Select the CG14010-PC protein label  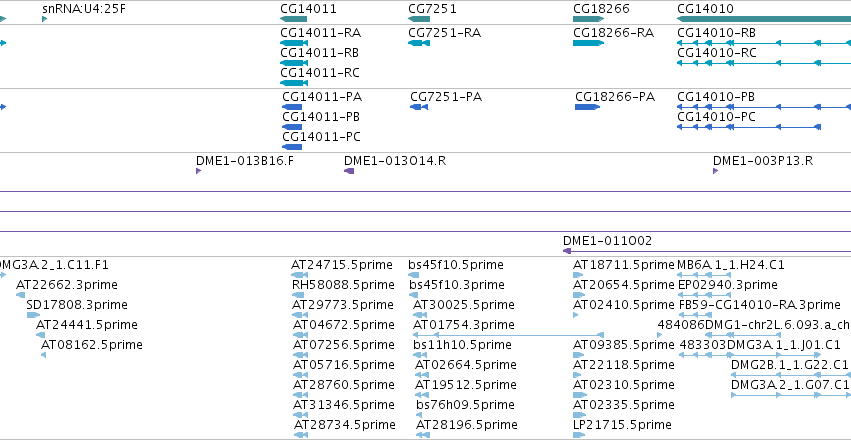coord(716,117)
